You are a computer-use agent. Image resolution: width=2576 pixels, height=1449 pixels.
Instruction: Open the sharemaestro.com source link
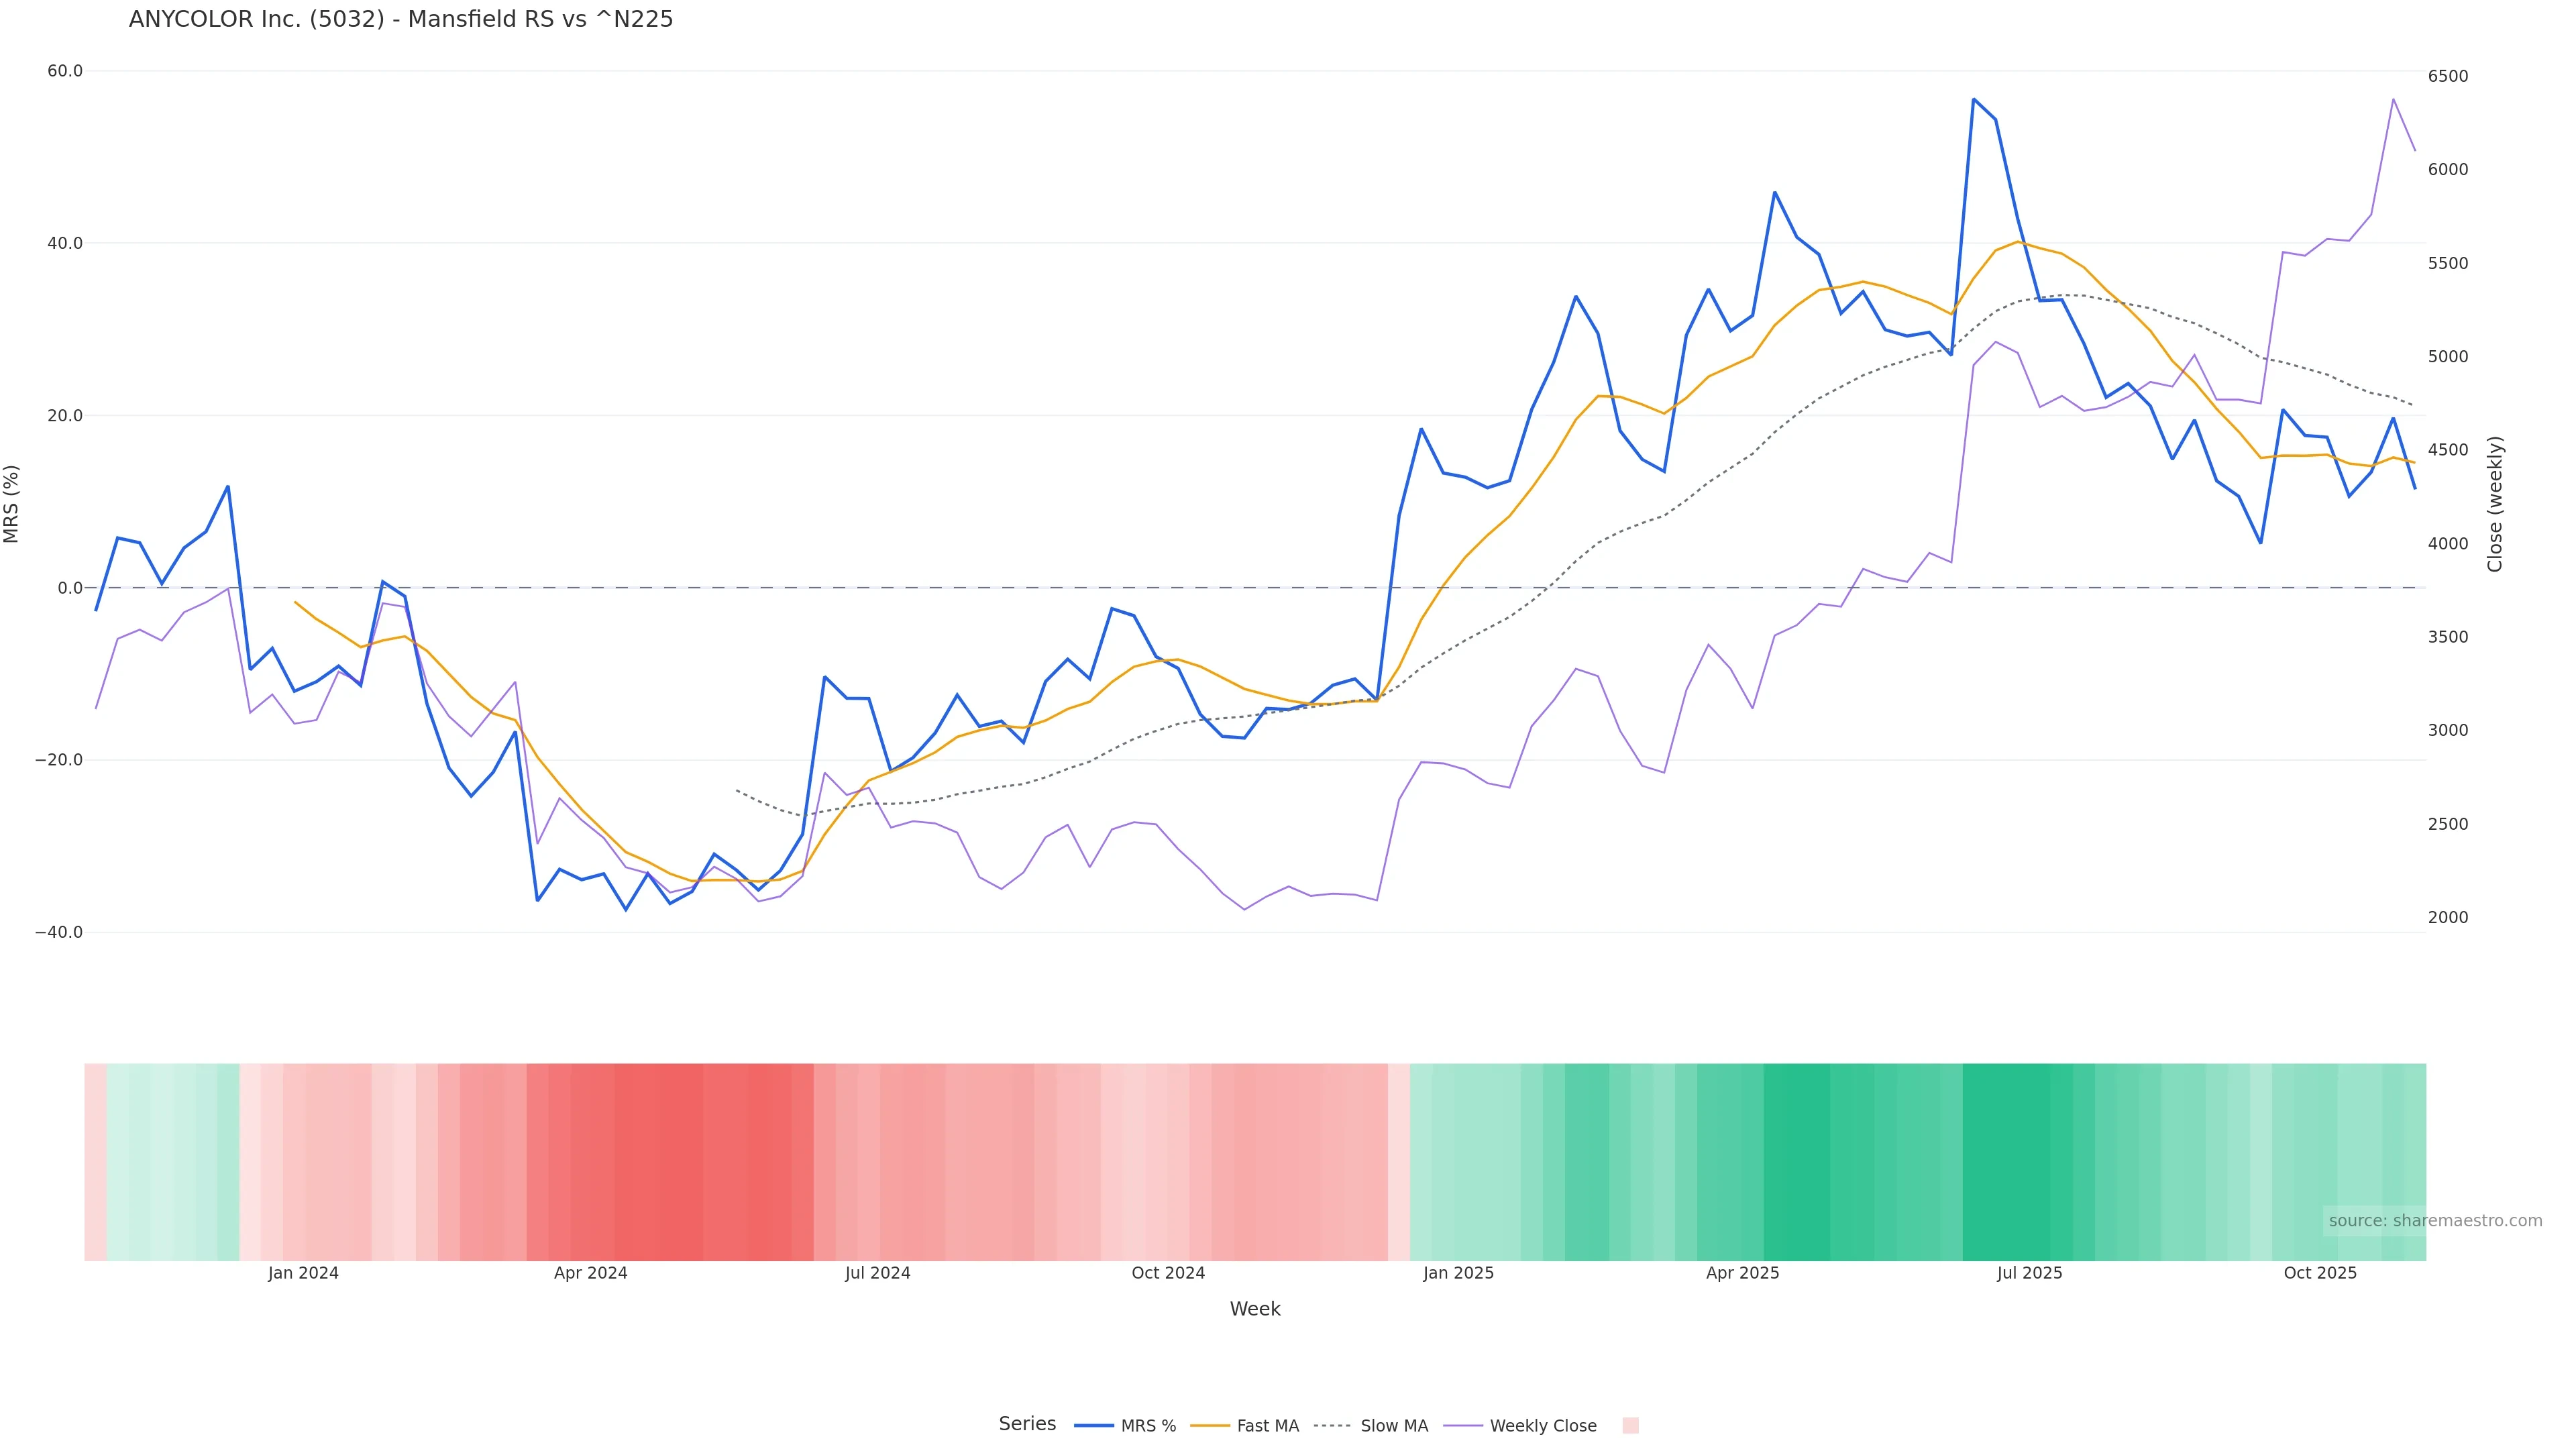[2435, 1221]
